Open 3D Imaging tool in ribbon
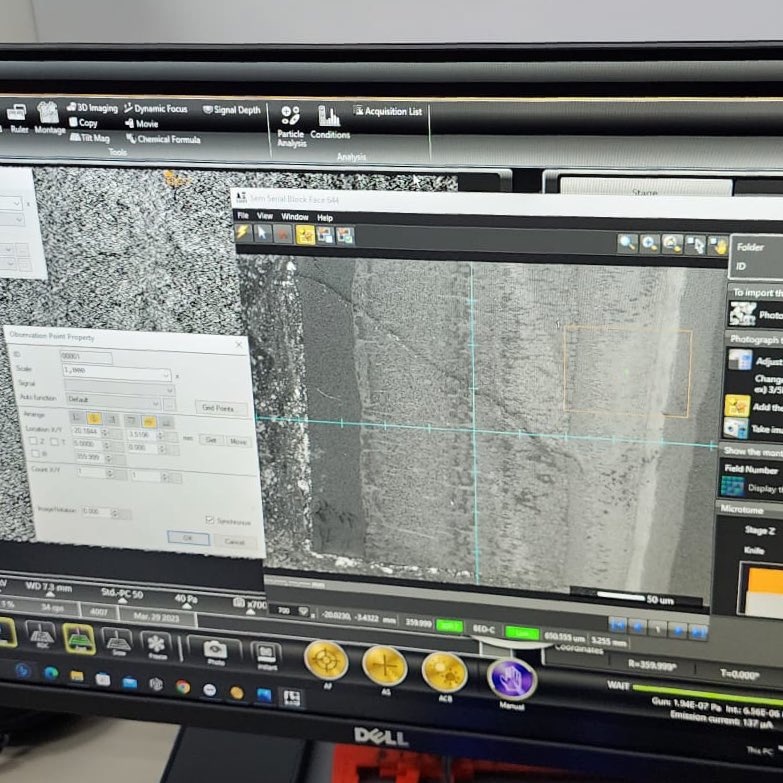The width and height of the screenshot is (783, 783). tap(92, 107)
